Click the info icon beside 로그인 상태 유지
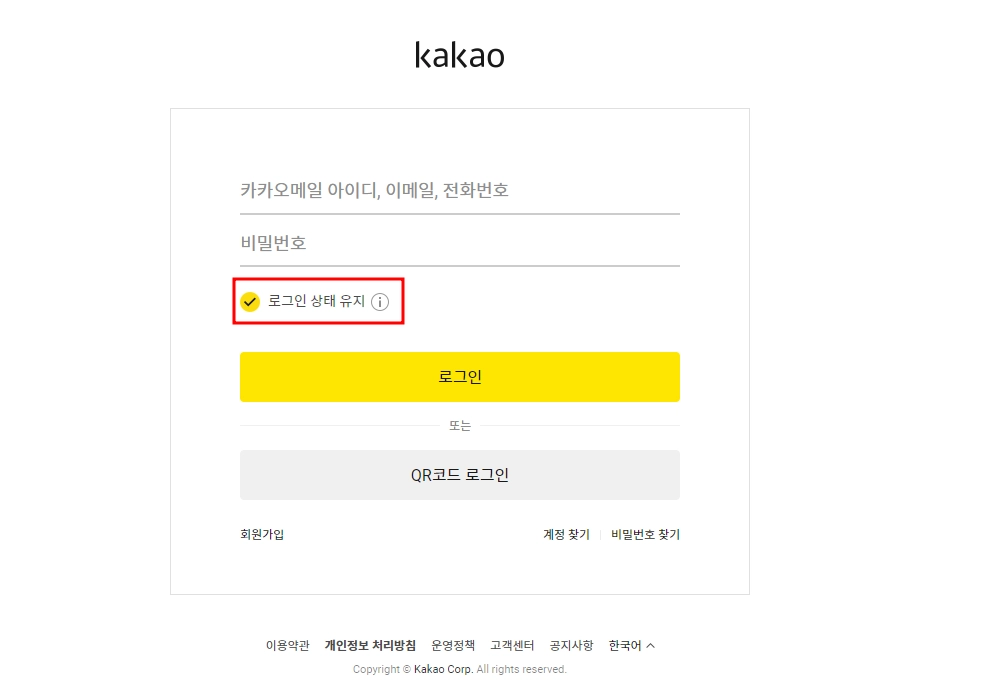Image resolution: width=998 pixels, height=687 pixels. click(x=380, y=301)
